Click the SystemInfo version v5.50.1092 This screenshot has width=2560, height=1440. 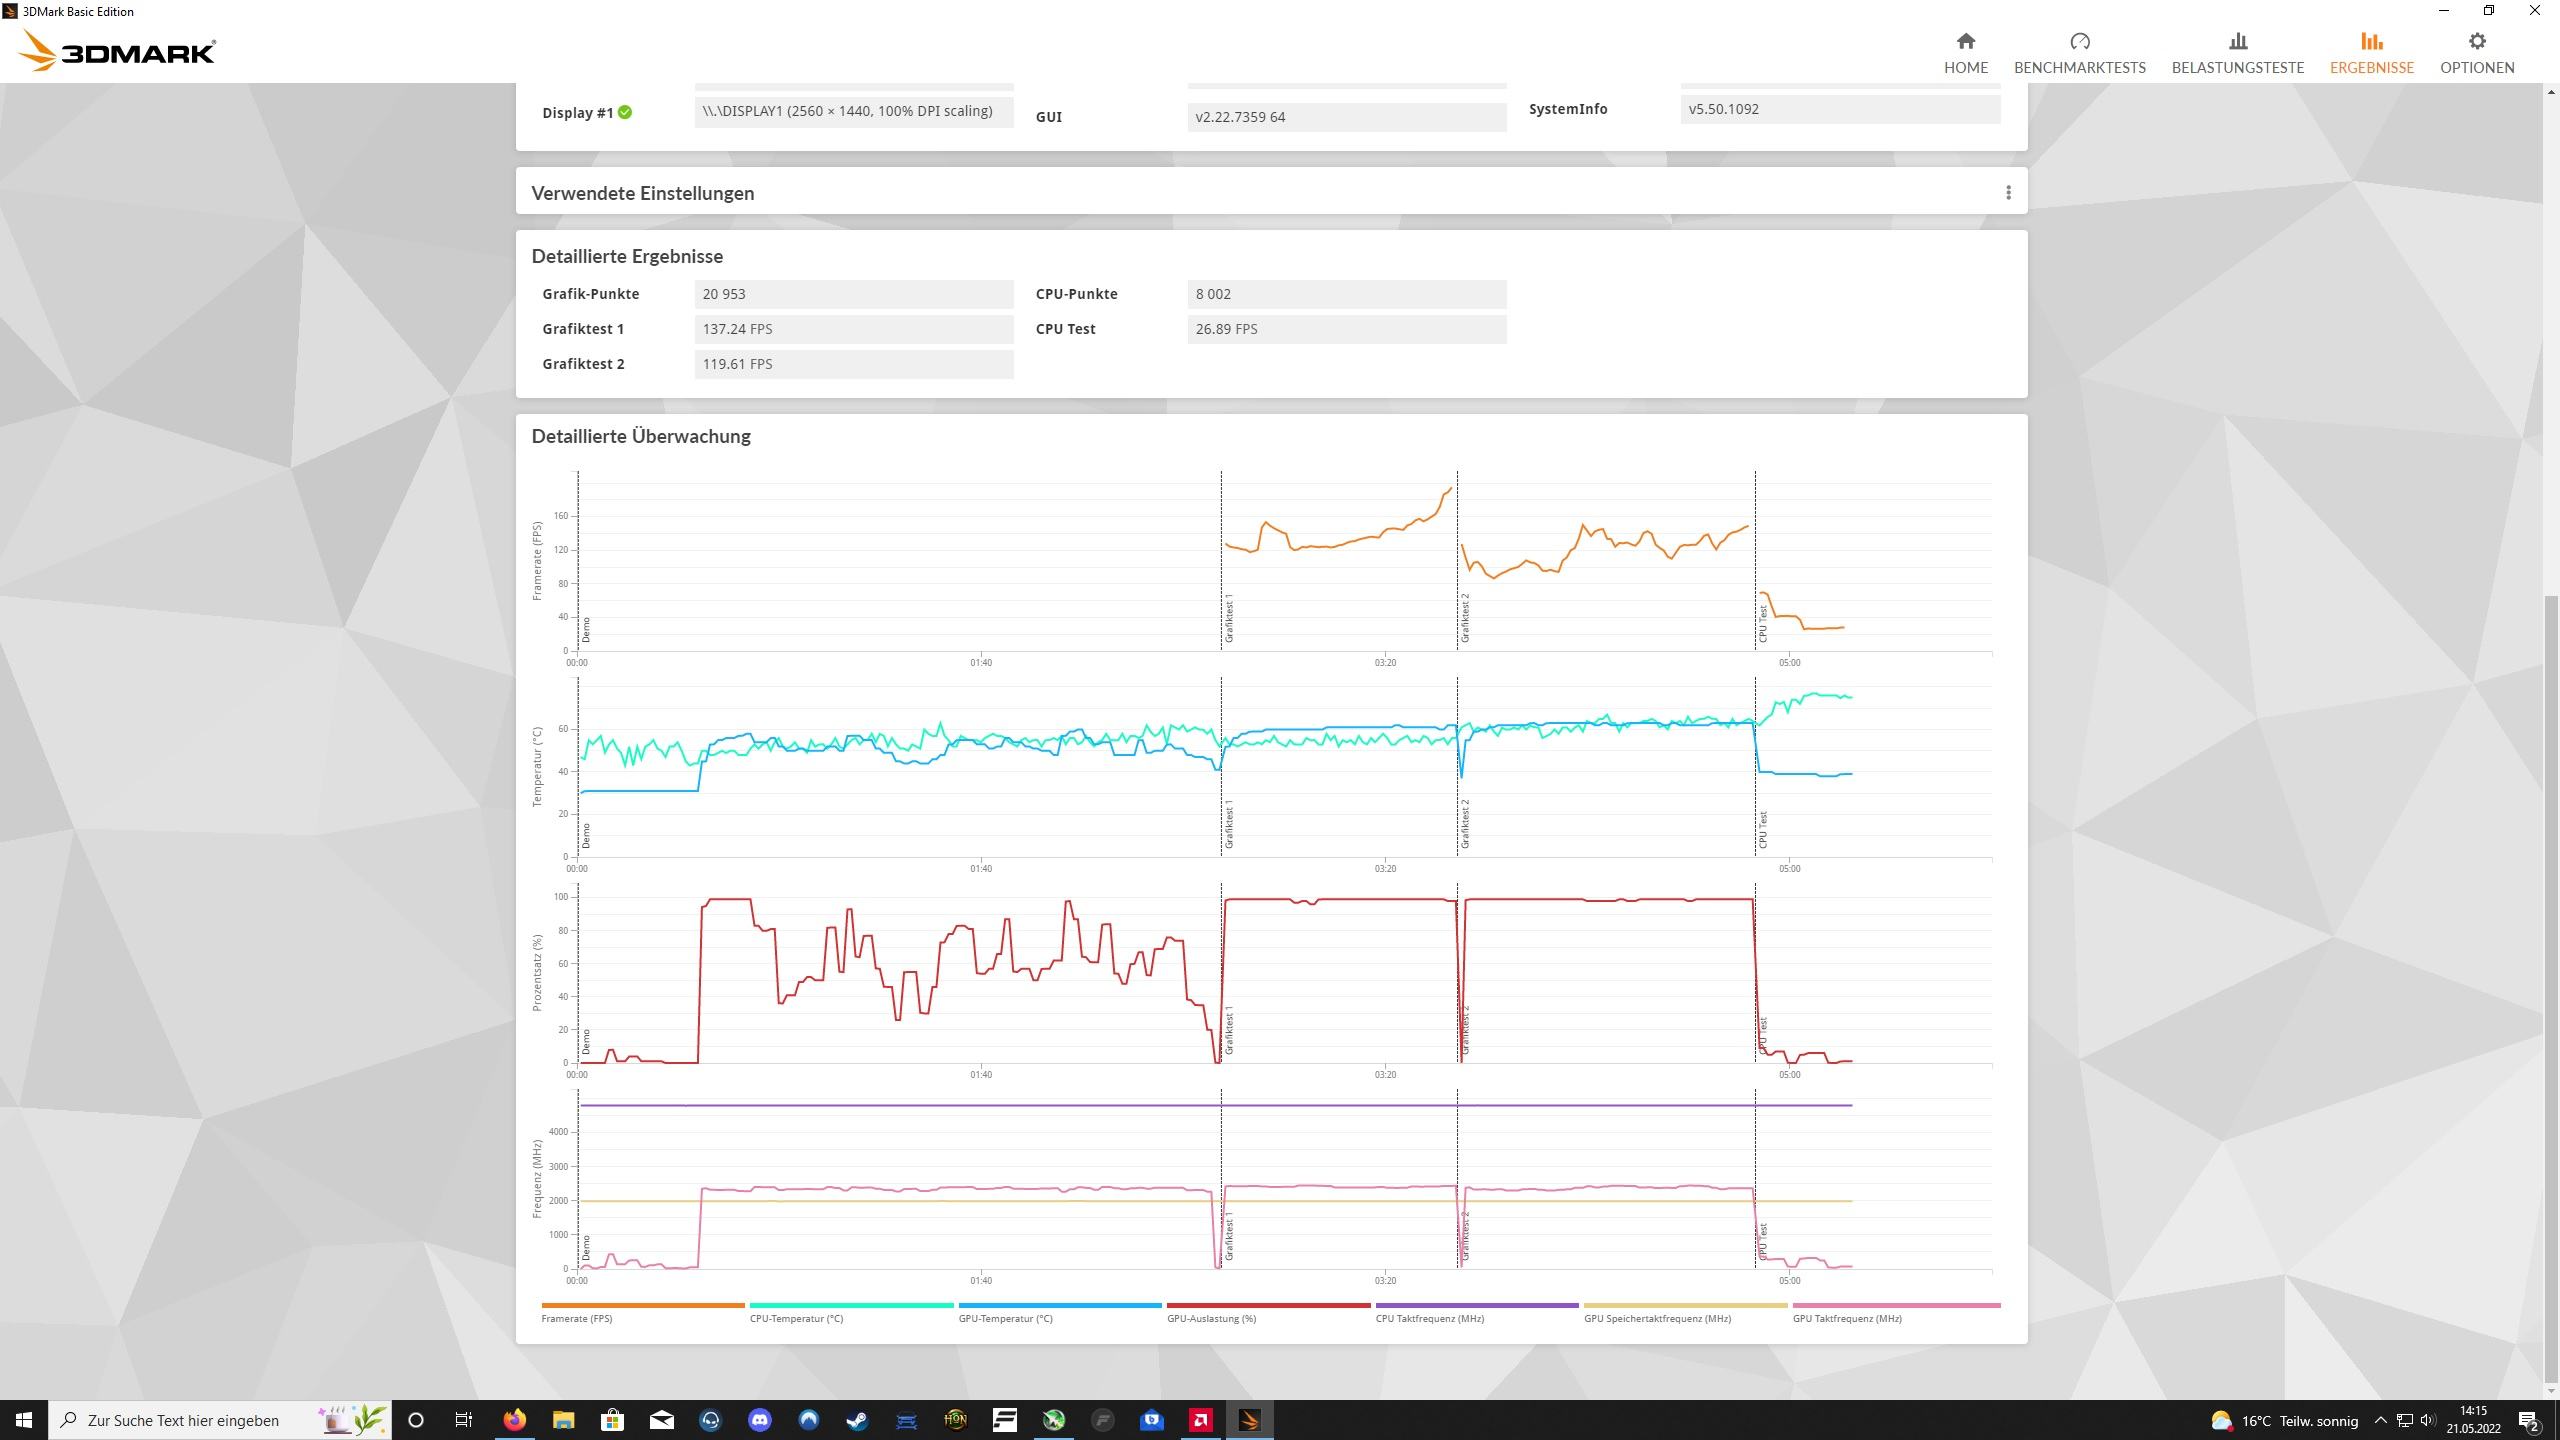(x=1840, y=109)
